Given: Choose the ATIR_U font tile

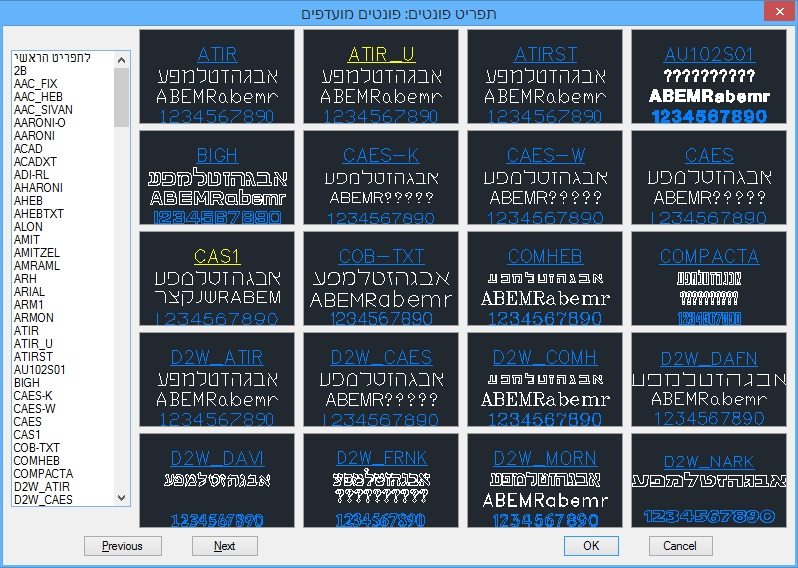Looking at the screenshot, I should [x=381, y=77].
